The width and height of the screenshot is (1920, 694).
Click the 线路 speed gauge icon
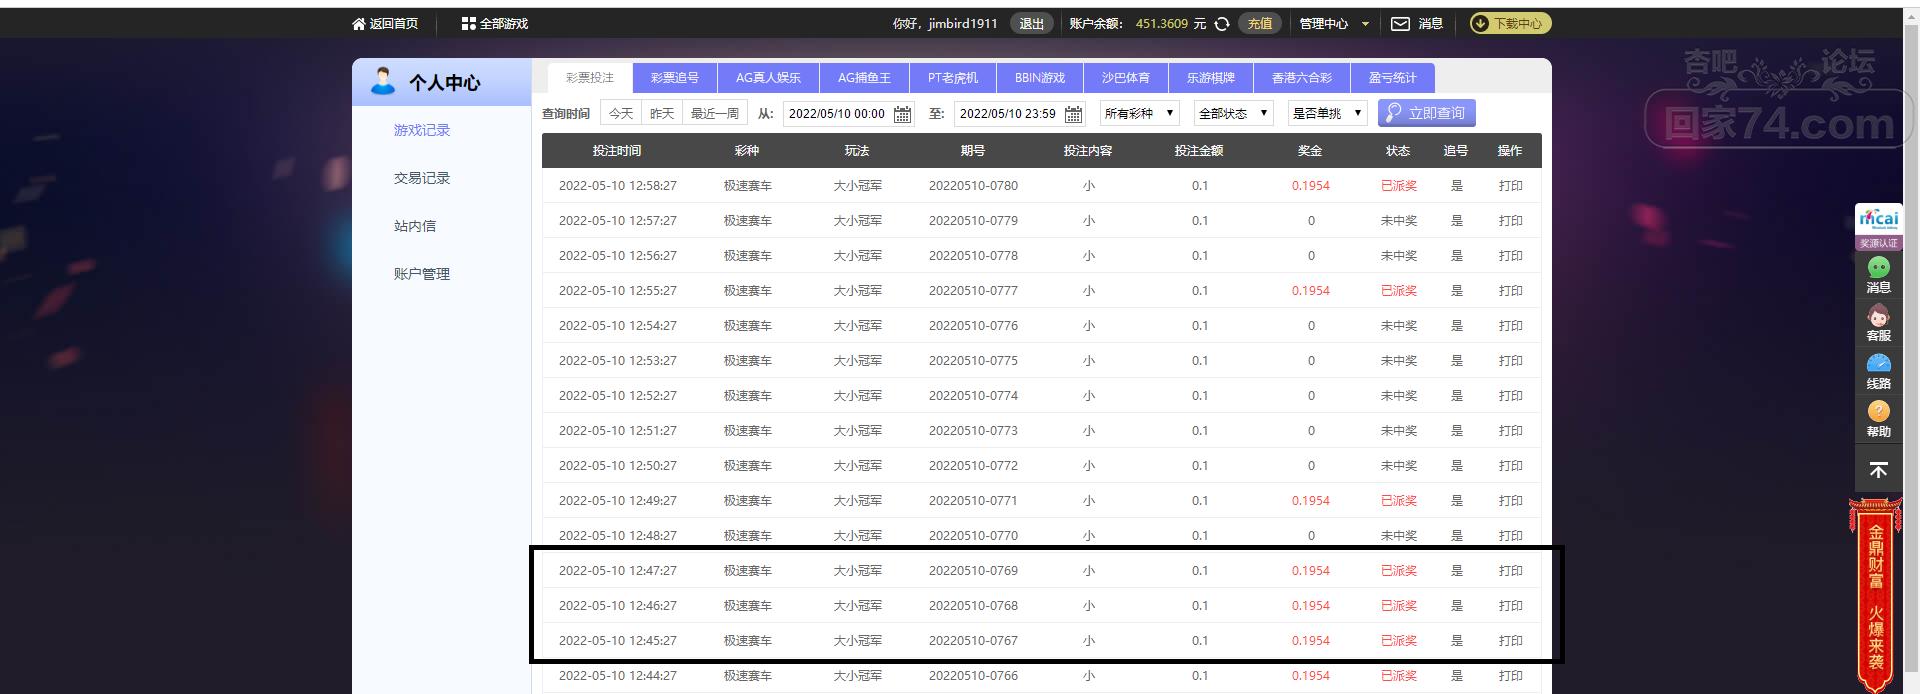[x=1878, y=363]
